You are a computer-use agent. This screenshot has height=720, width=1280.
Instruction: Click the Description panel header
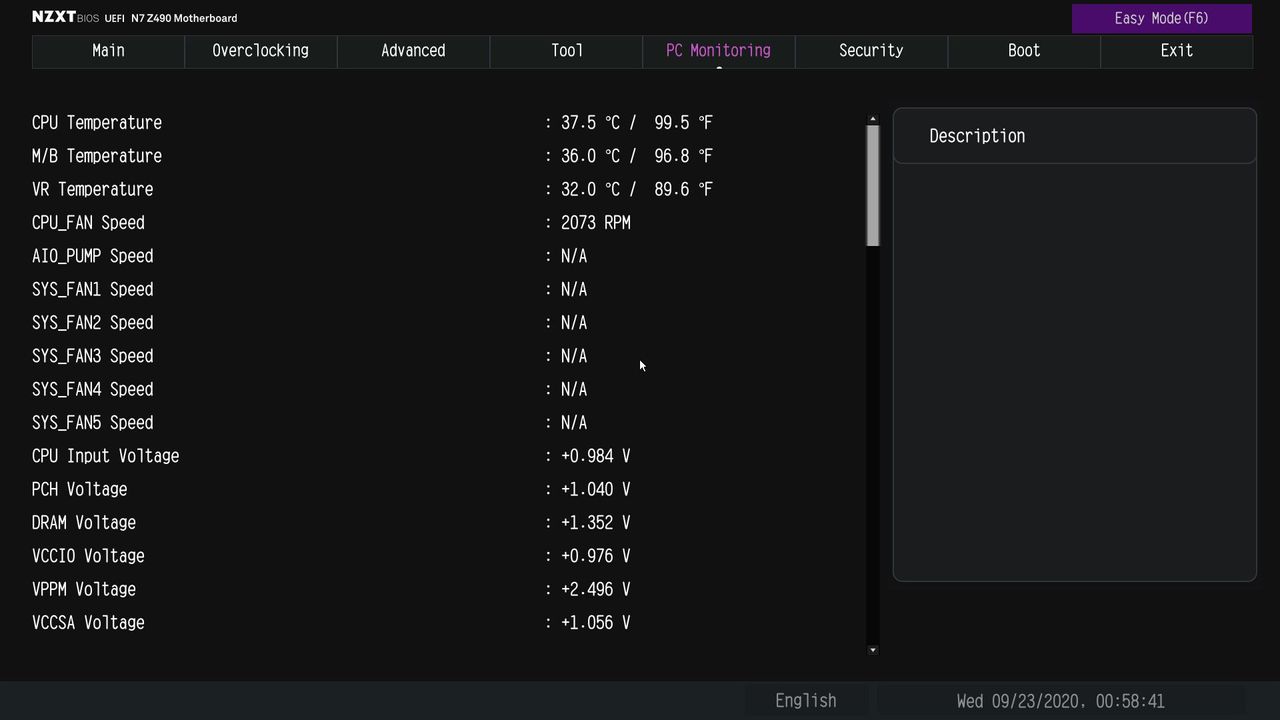pos(1074,136)
